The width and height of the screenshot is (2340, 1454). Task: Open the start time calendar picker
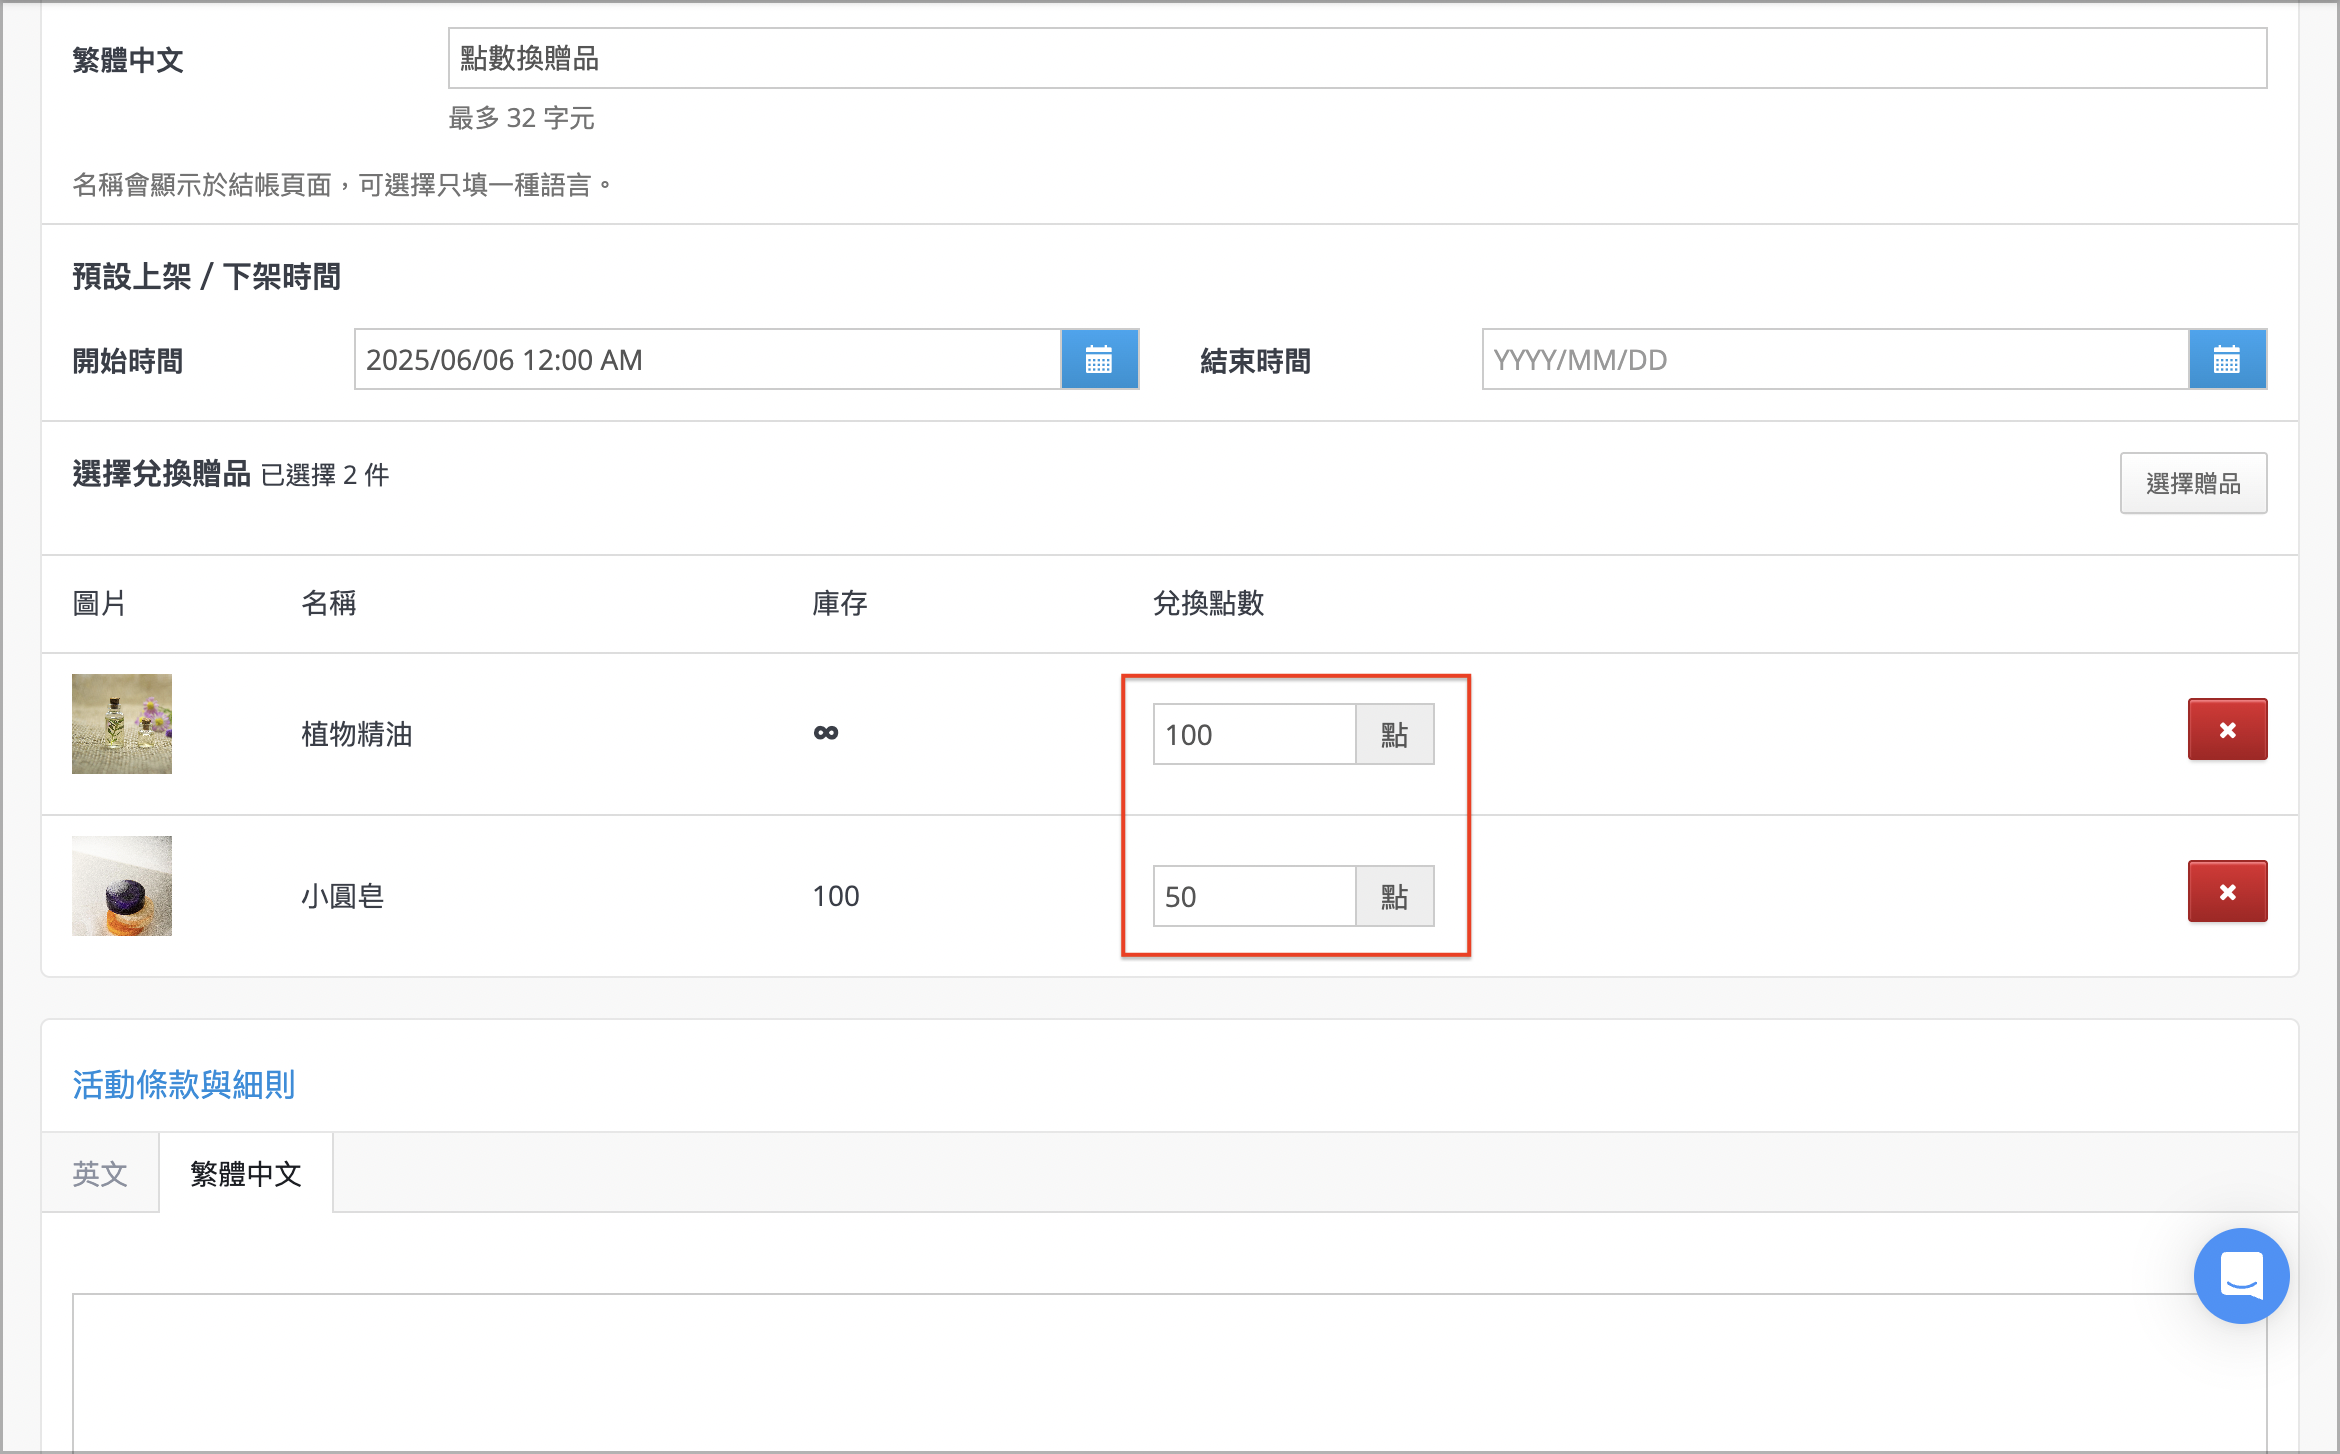click(x=1099, y=359)
